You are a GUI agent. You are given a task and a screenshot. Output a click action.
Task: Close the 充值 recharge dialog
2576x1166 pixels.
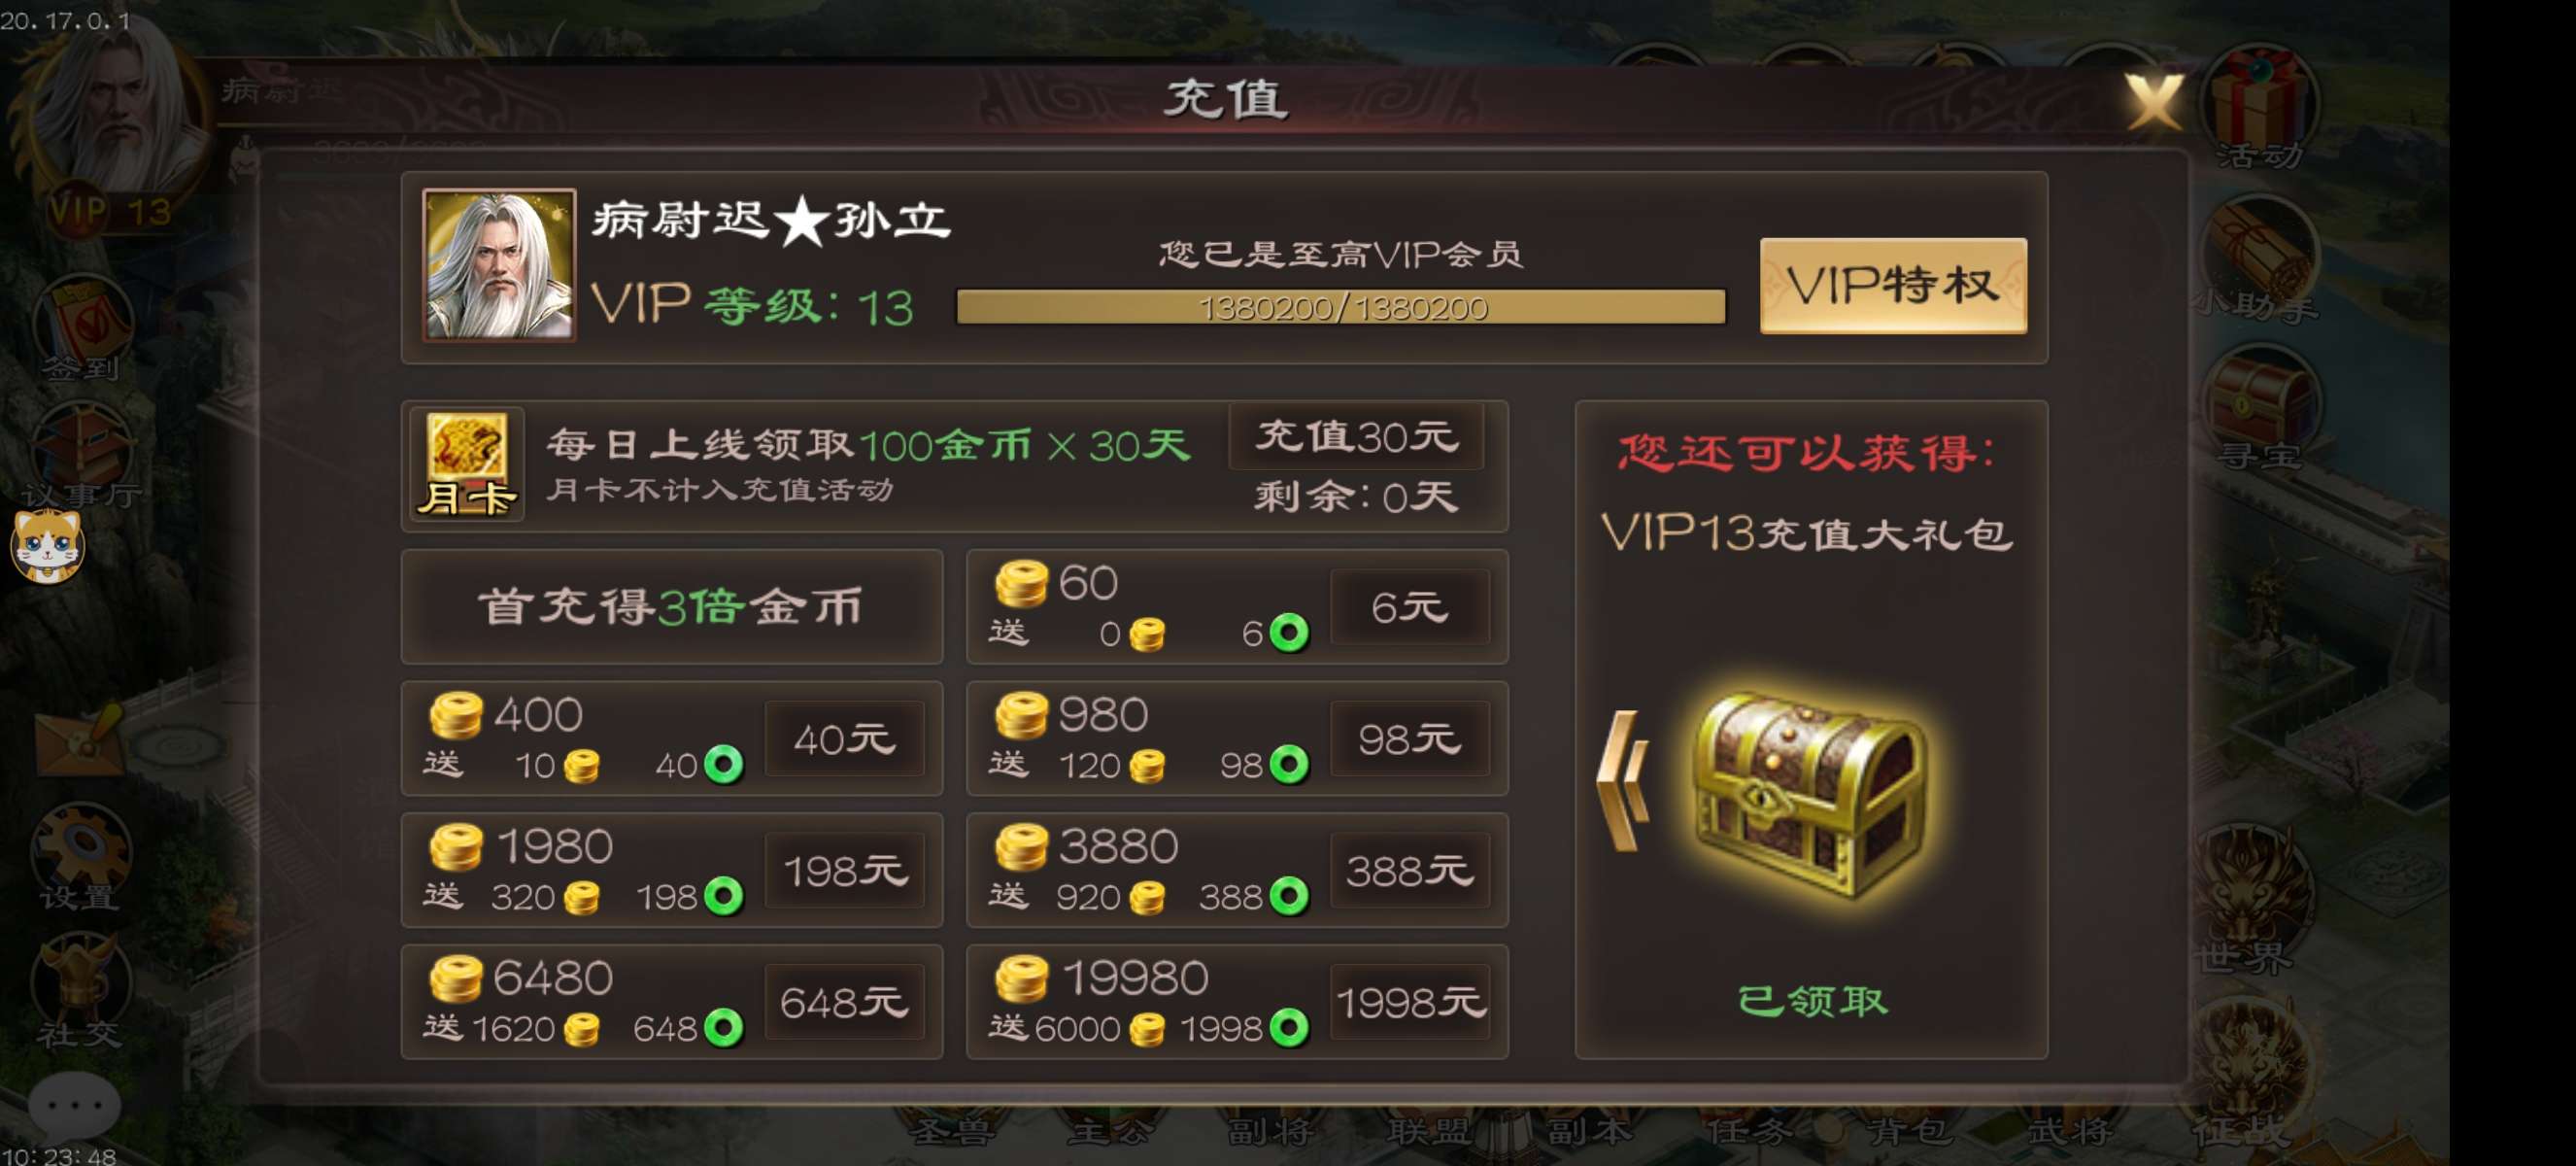(x=2153, y=102)
